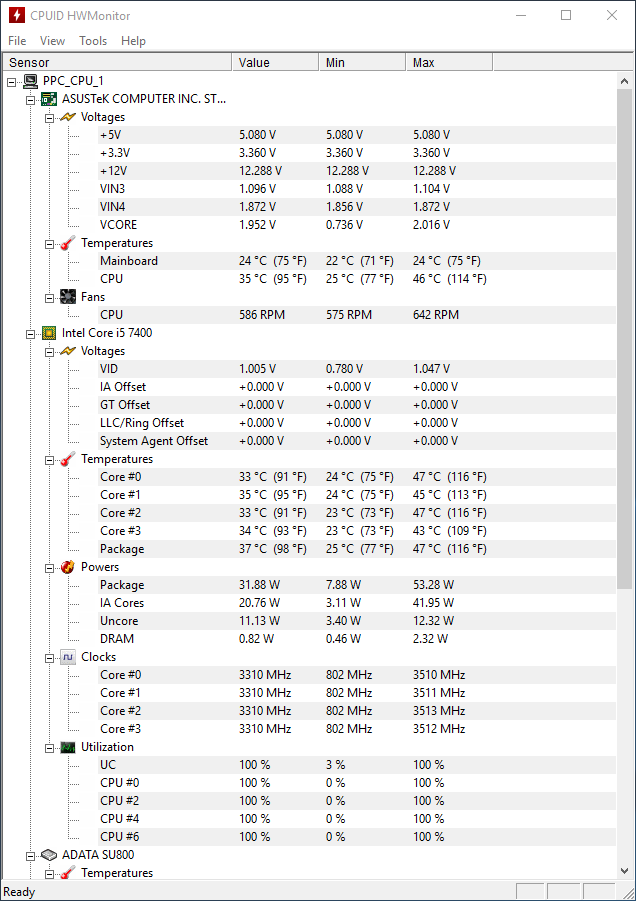This screenshot has width=636, height=901.
Task: Select the VCORE row
Action: tap(356, 225)
